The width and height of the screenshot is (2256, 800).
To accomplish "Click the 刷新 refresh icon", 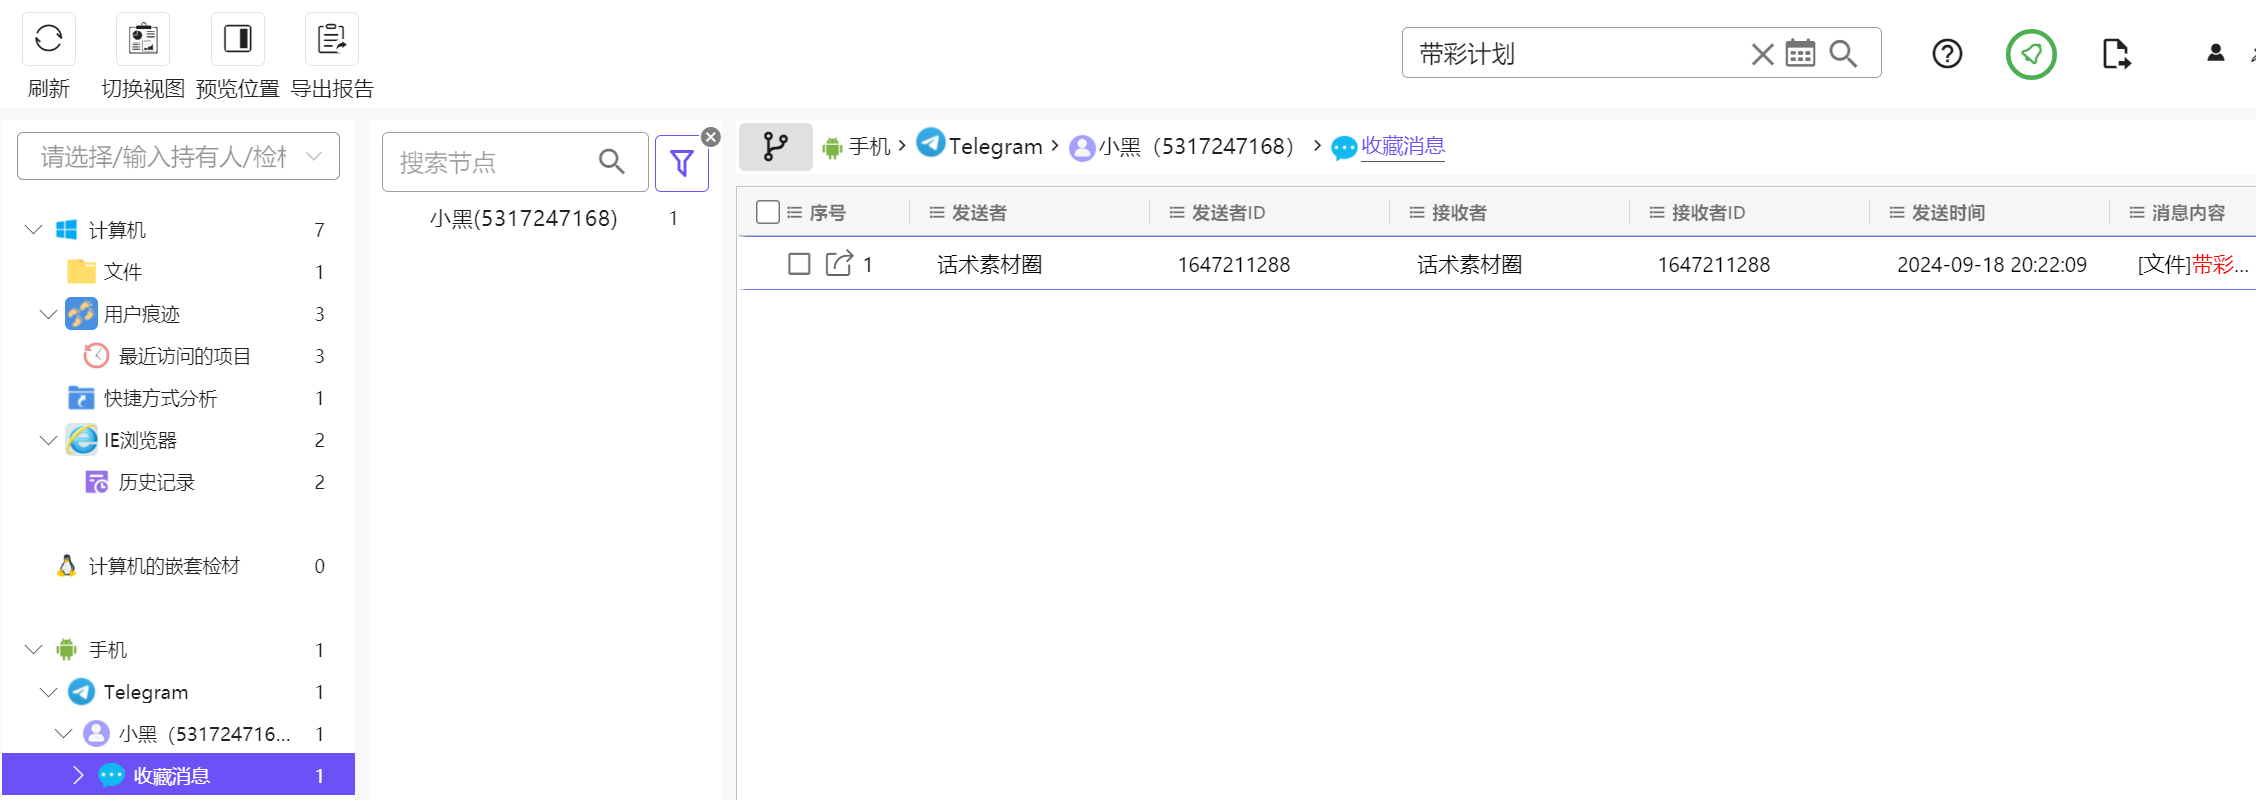I will [x=48, y=40].
